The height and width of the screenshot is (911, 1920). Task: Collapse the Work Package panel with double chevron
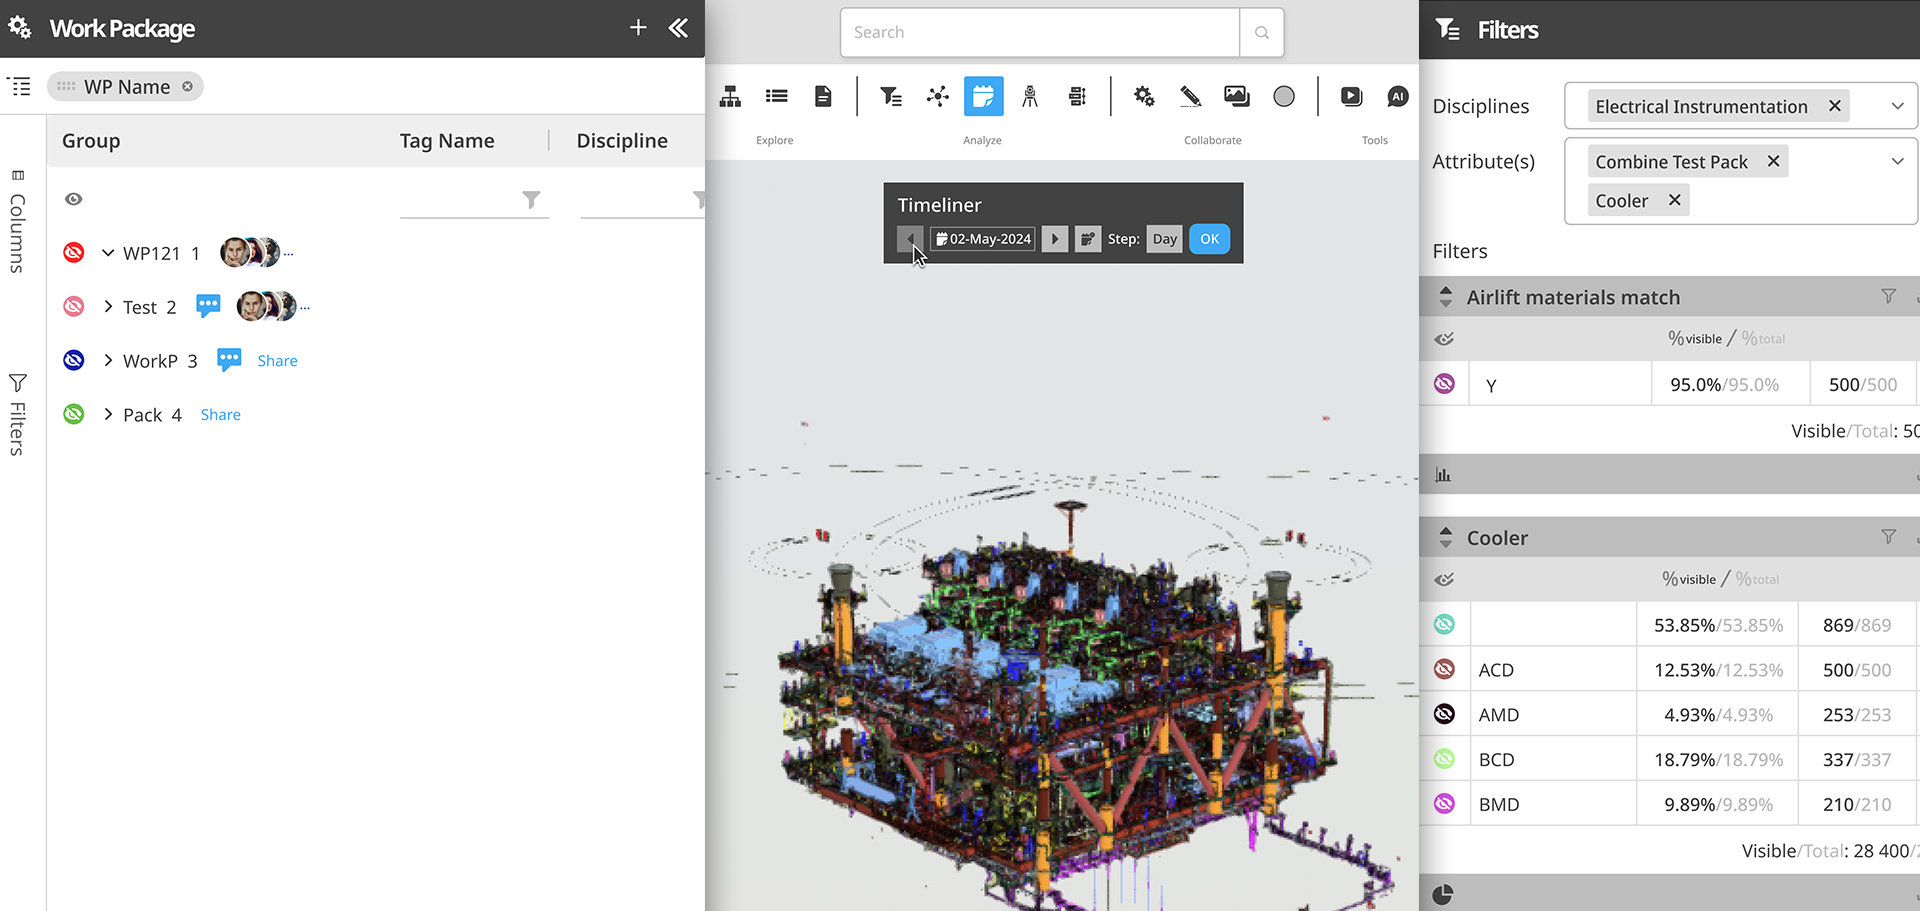[x=678, y=28]
